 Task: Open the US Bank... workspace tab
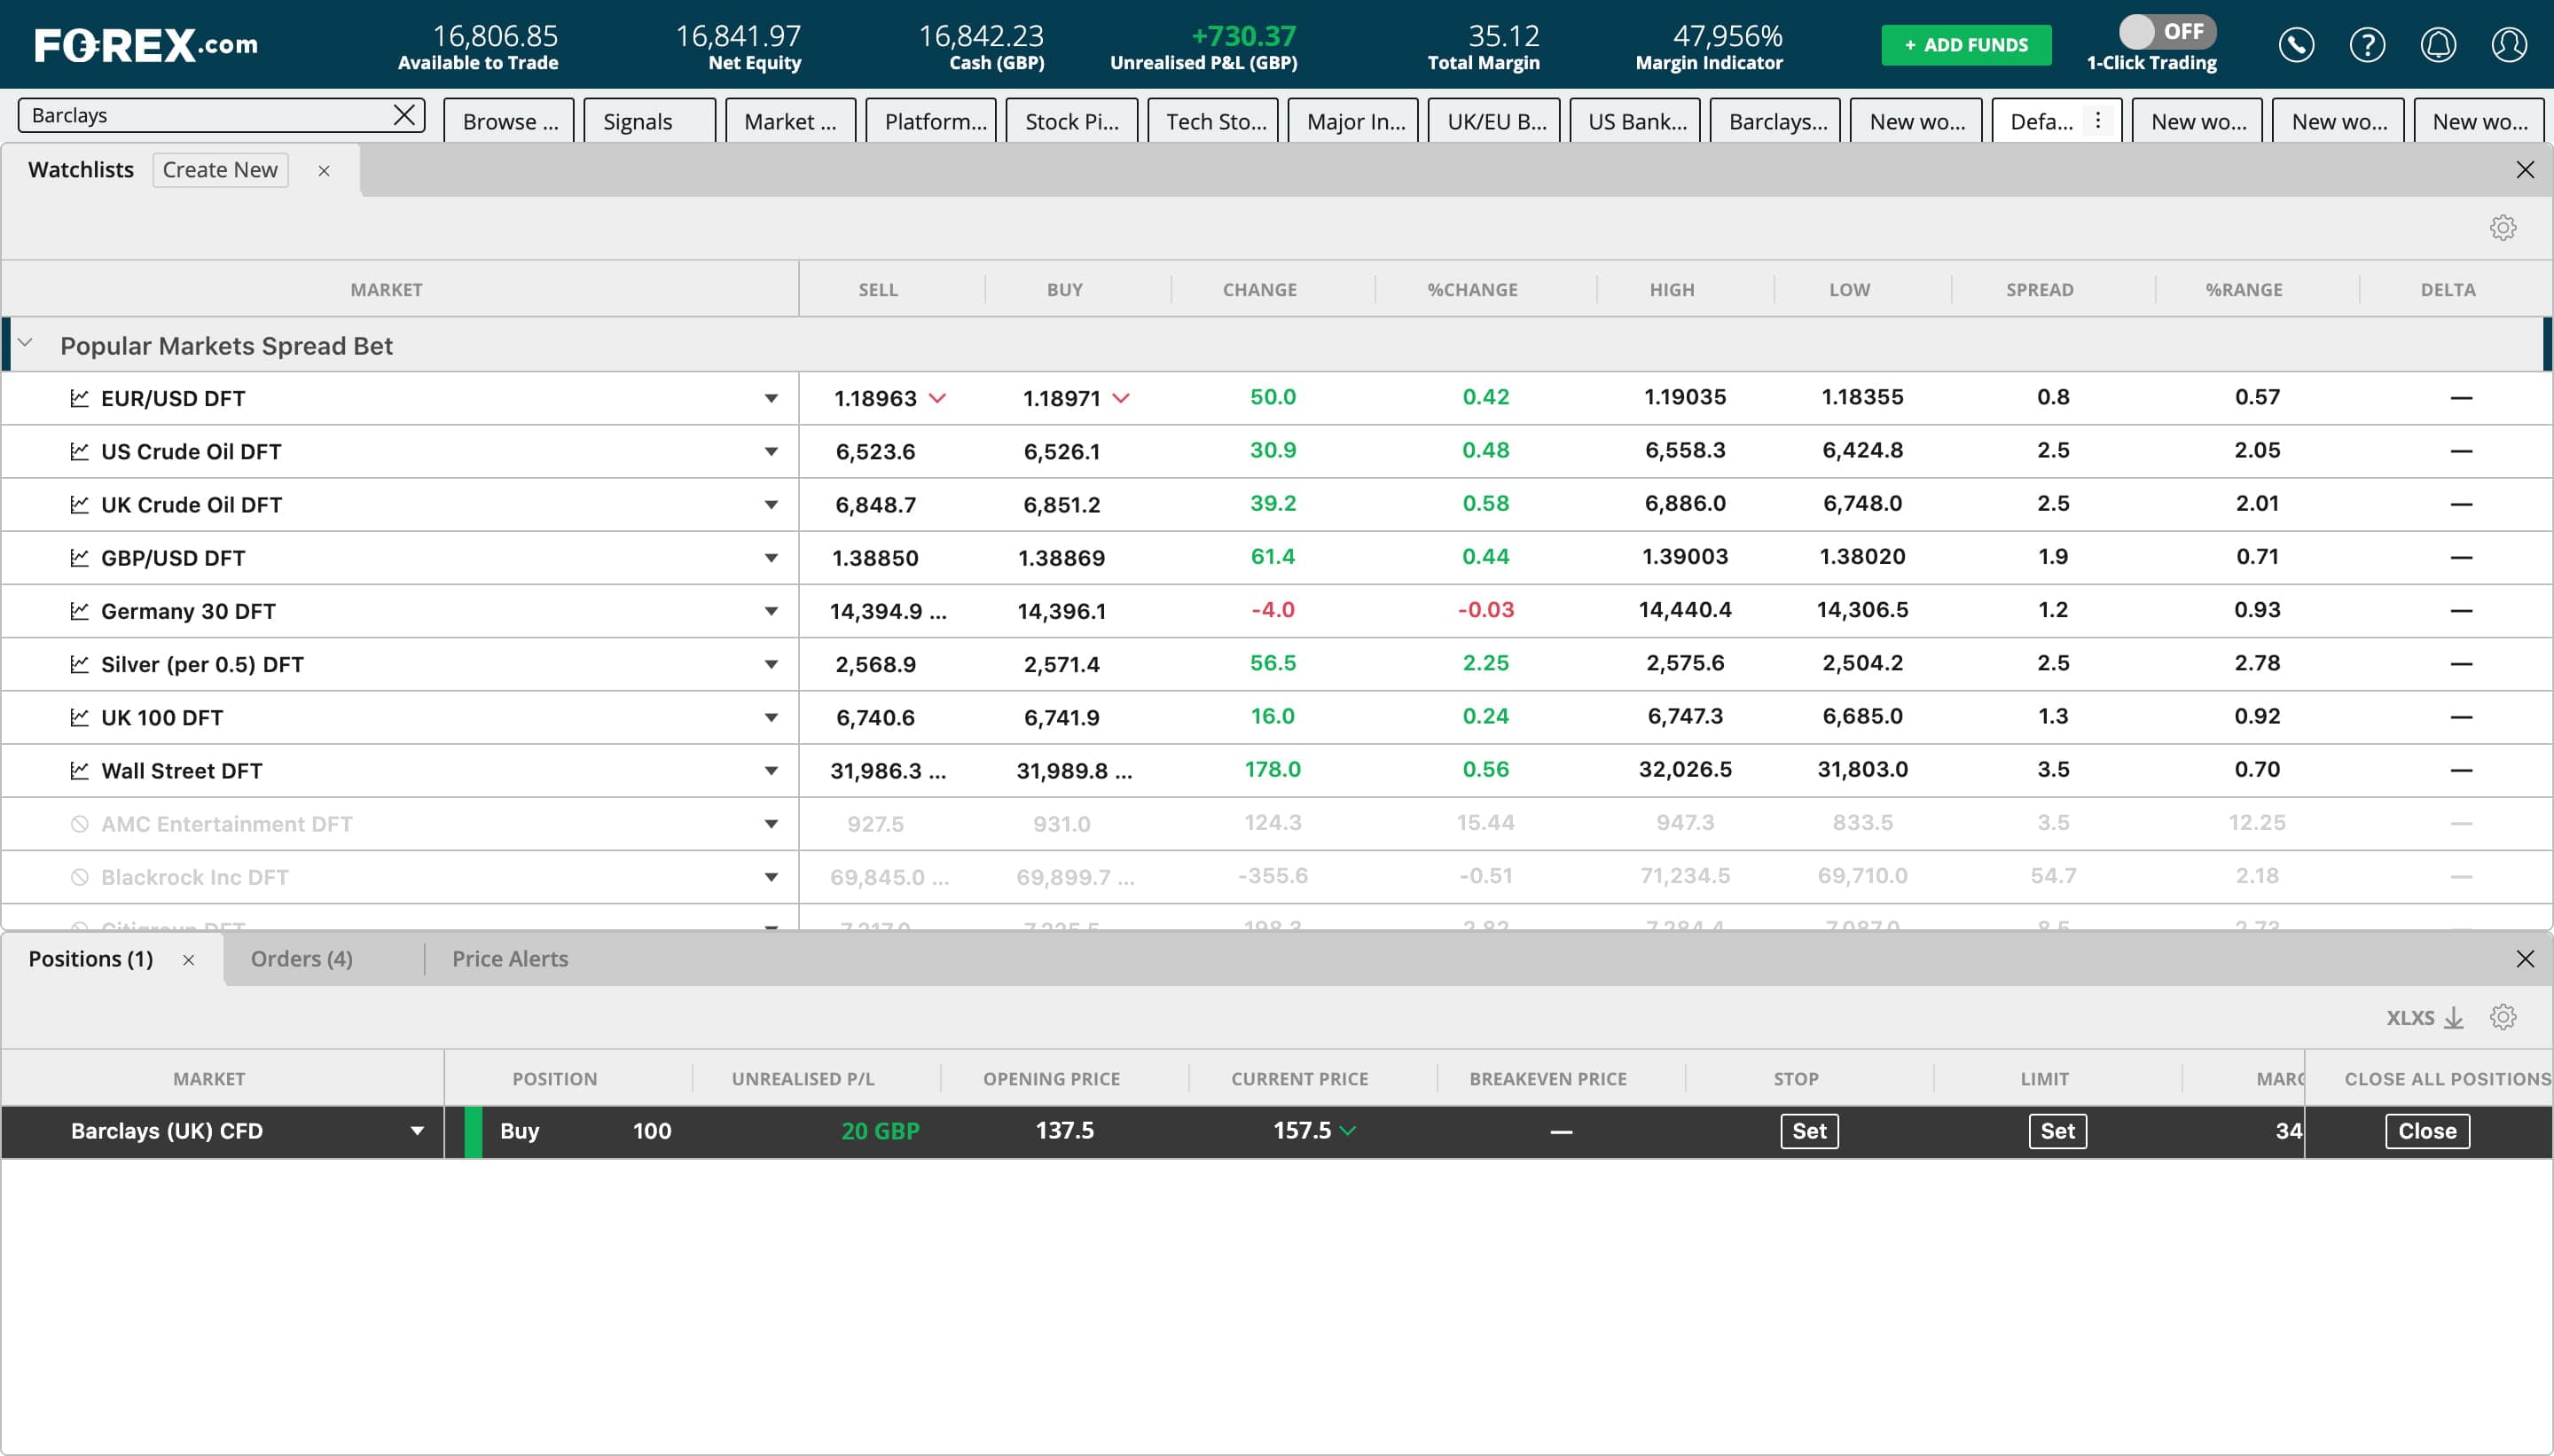click(x=1634, y=121)
